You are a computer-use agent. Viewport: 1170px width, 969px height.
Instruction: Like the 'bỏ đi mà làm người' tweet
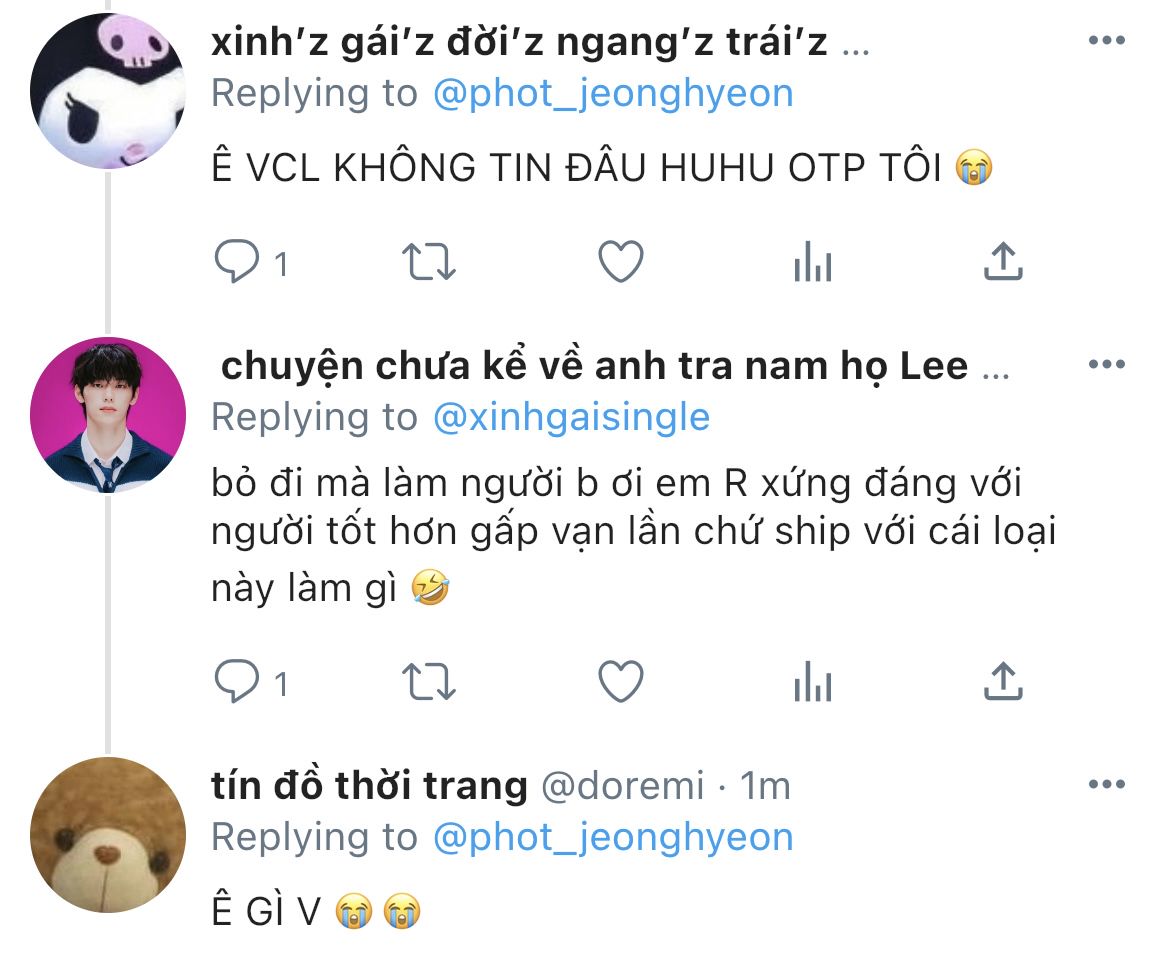(621, 682)
